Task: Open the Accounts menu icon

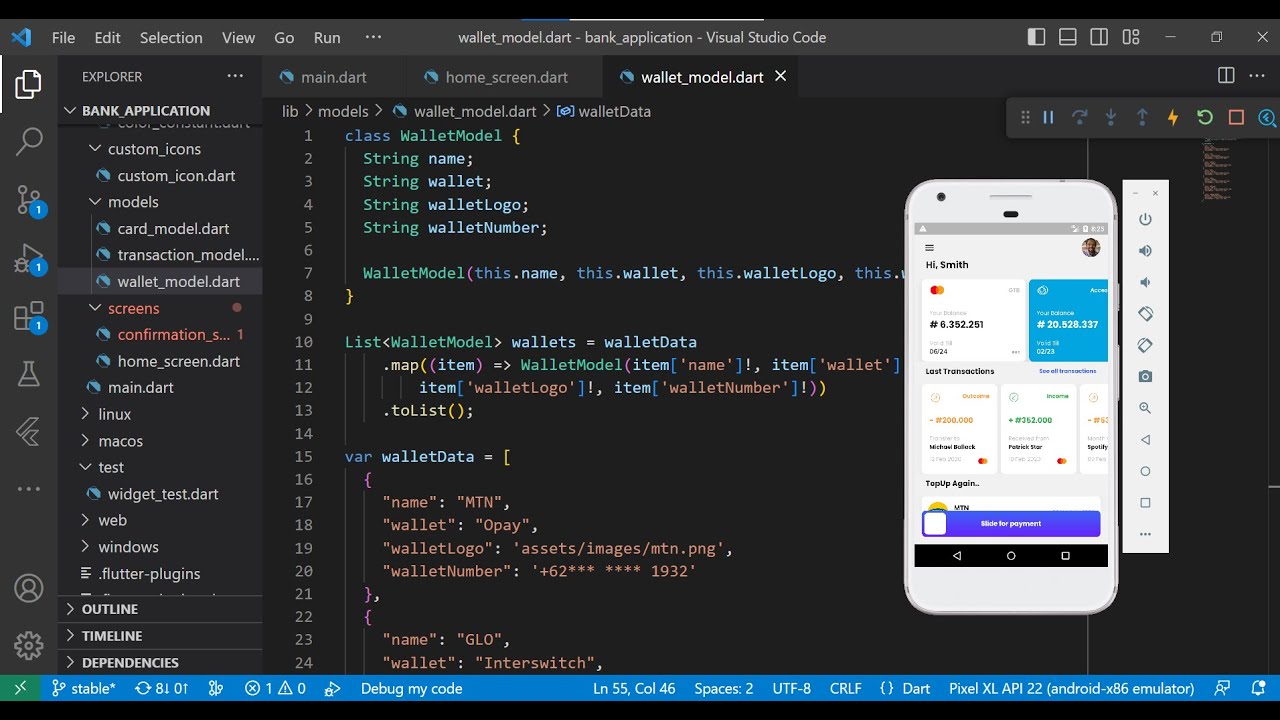Action: click(28, 588)
